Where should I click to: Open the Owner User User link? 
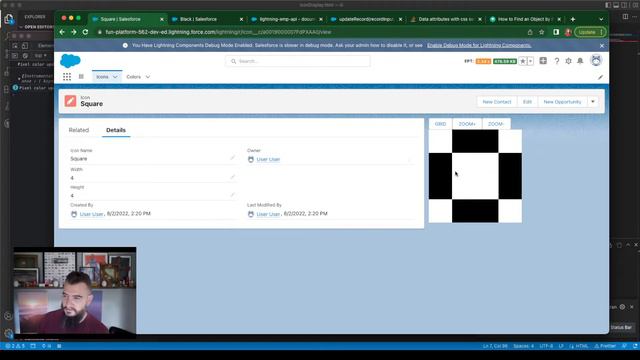[x=268, y=159]
